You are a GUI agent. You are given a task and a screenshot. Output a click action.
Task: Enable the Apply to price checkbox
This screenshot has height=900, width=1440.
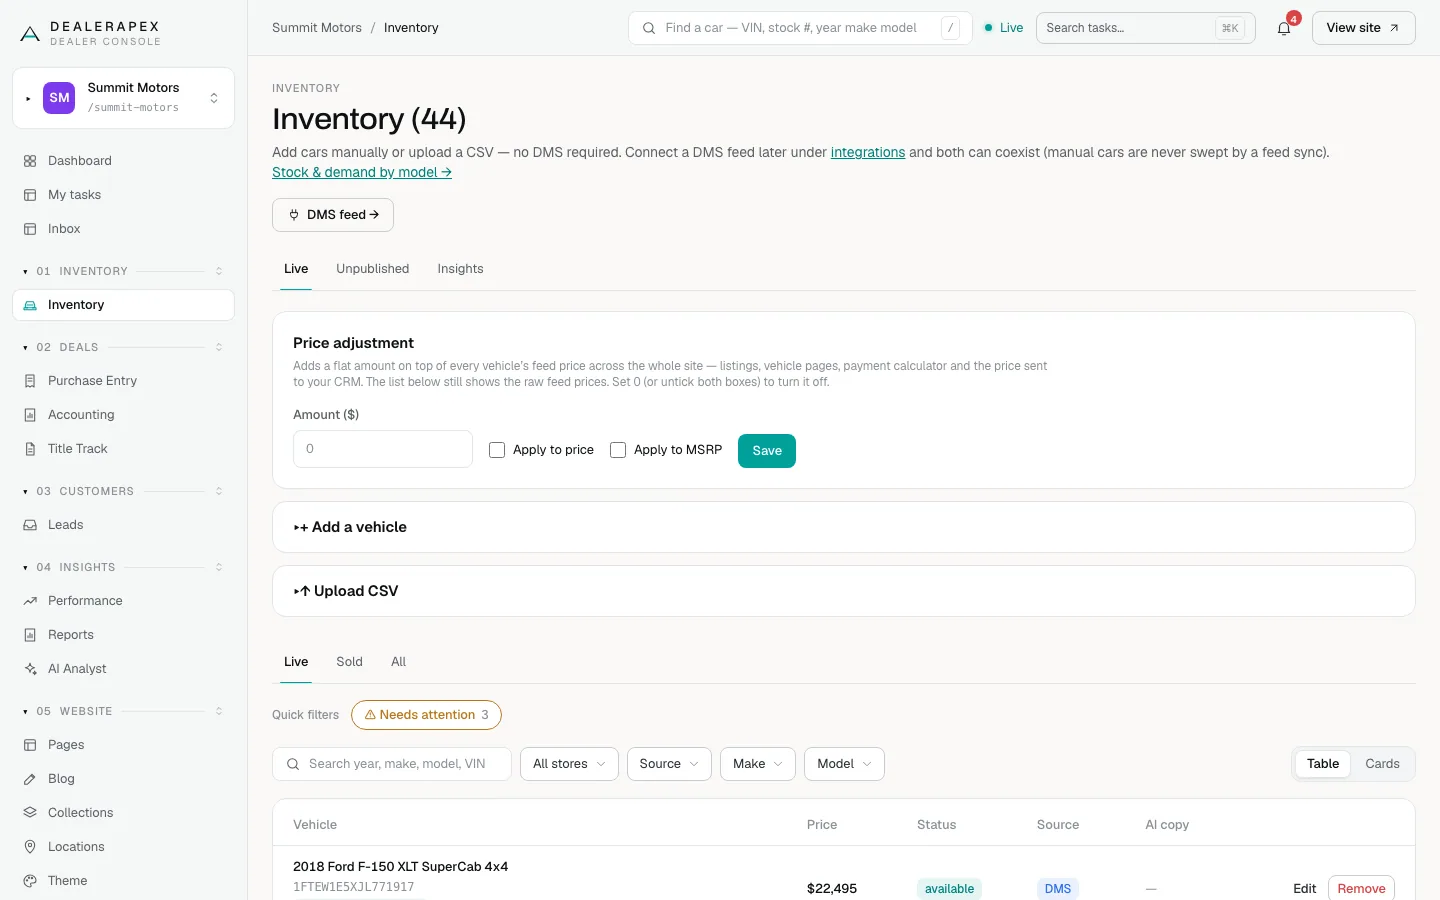(x=497, y=450)
